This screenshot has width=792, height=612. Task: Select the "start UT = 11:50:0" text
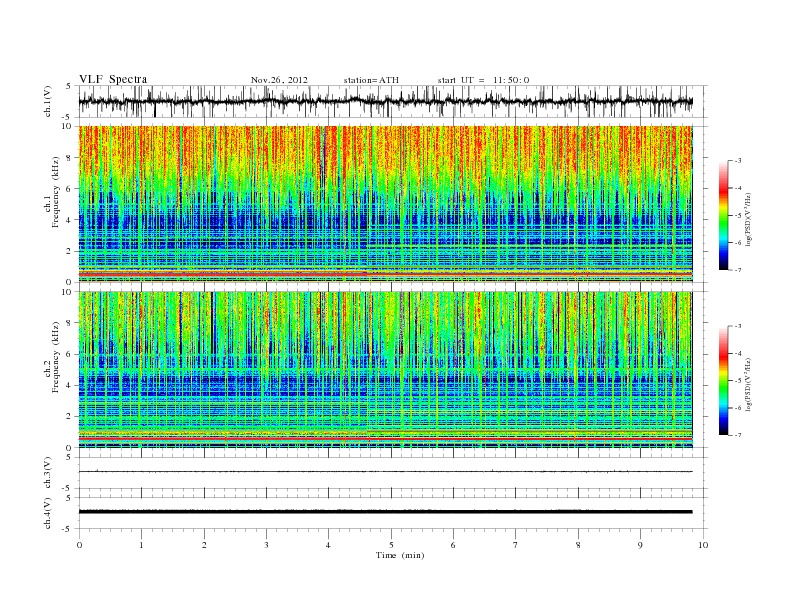tap(483, 80)
